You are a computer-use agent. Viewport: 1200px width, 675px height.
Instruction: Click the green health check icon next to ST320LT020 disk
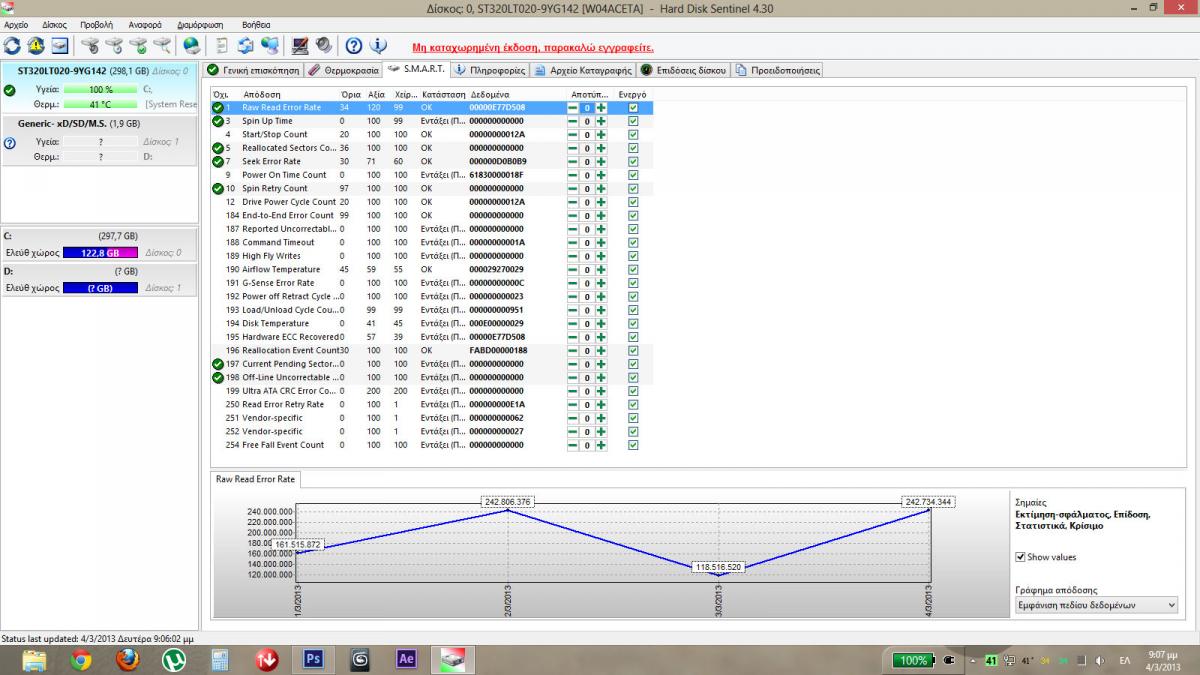point(10,90)
